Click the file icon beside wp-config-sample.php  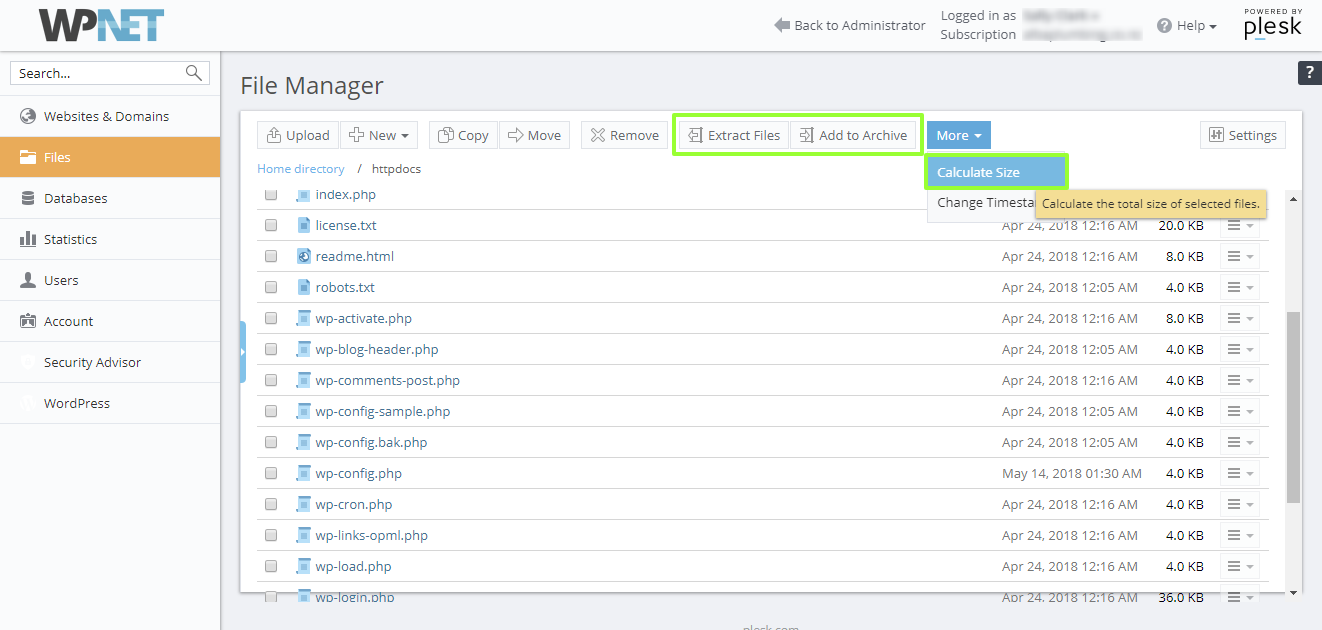[304, 411]
